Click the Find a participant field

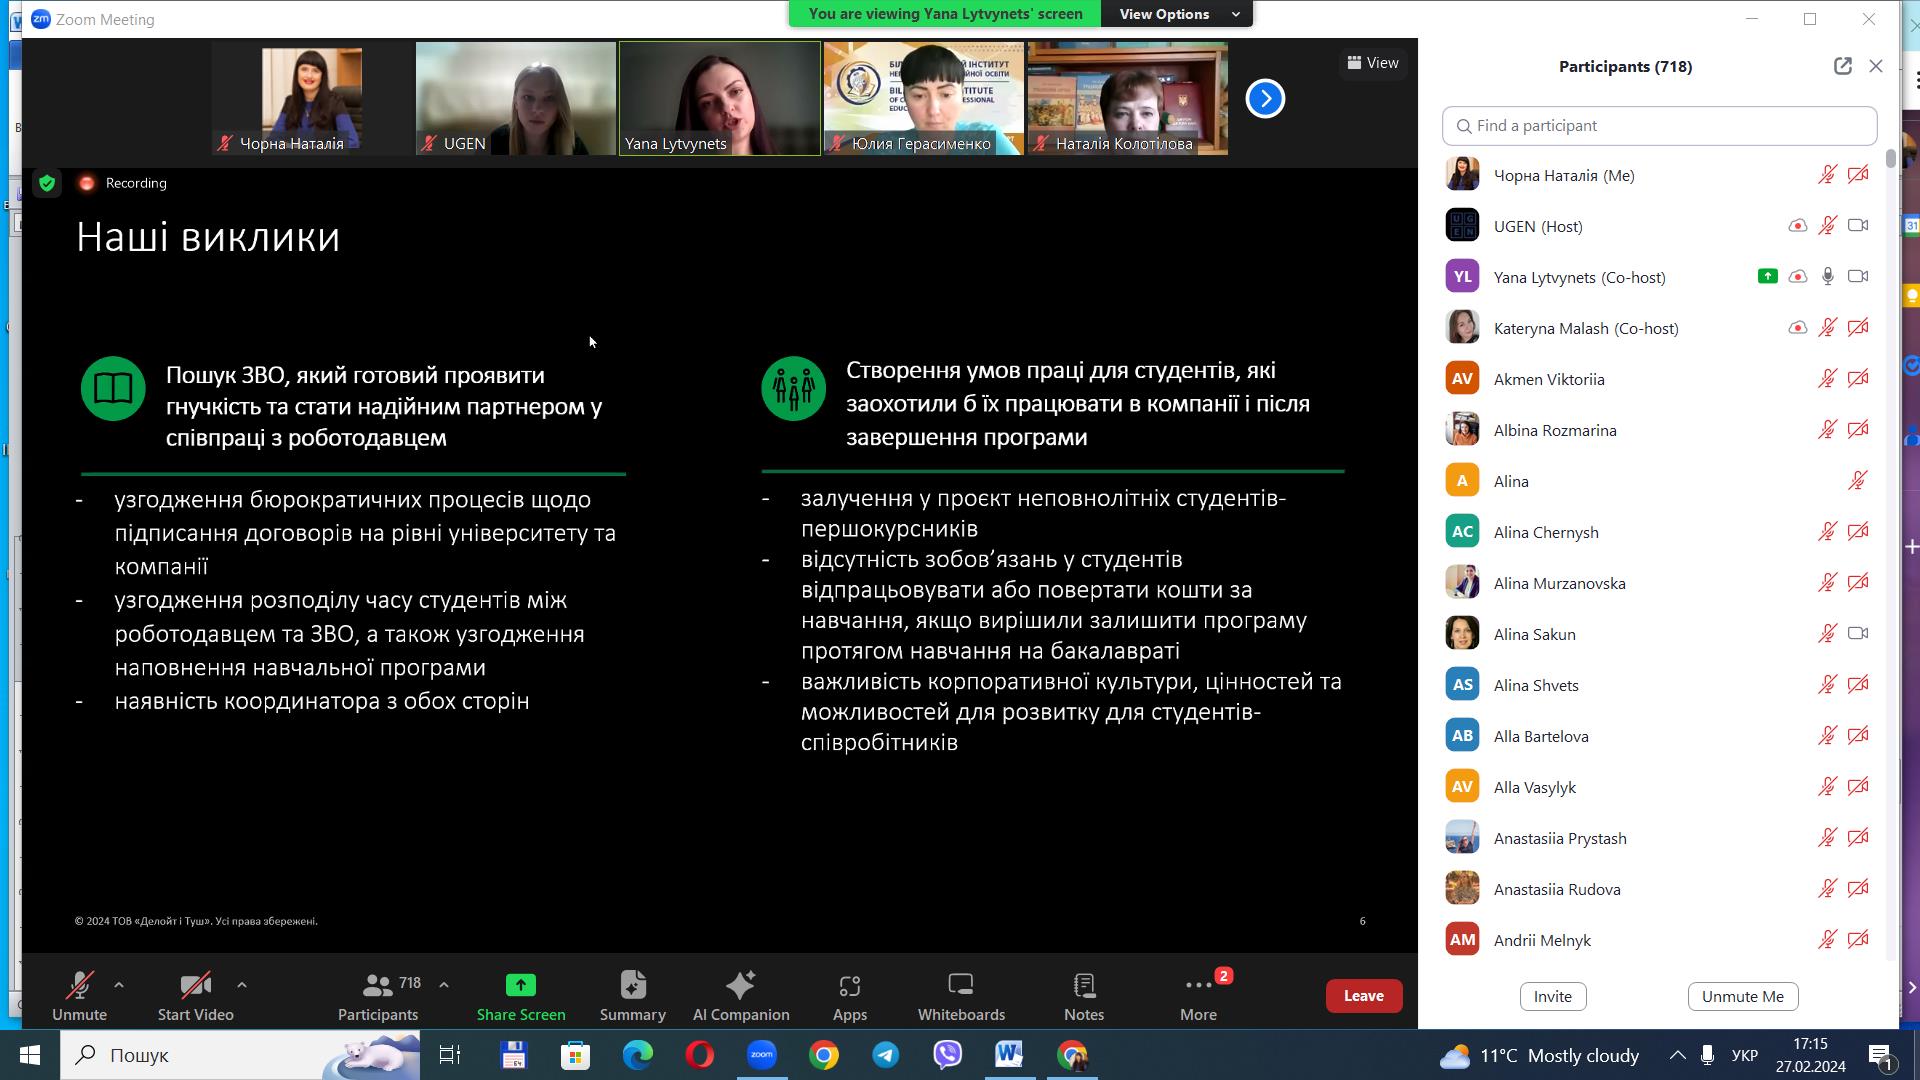[1660, 126]
